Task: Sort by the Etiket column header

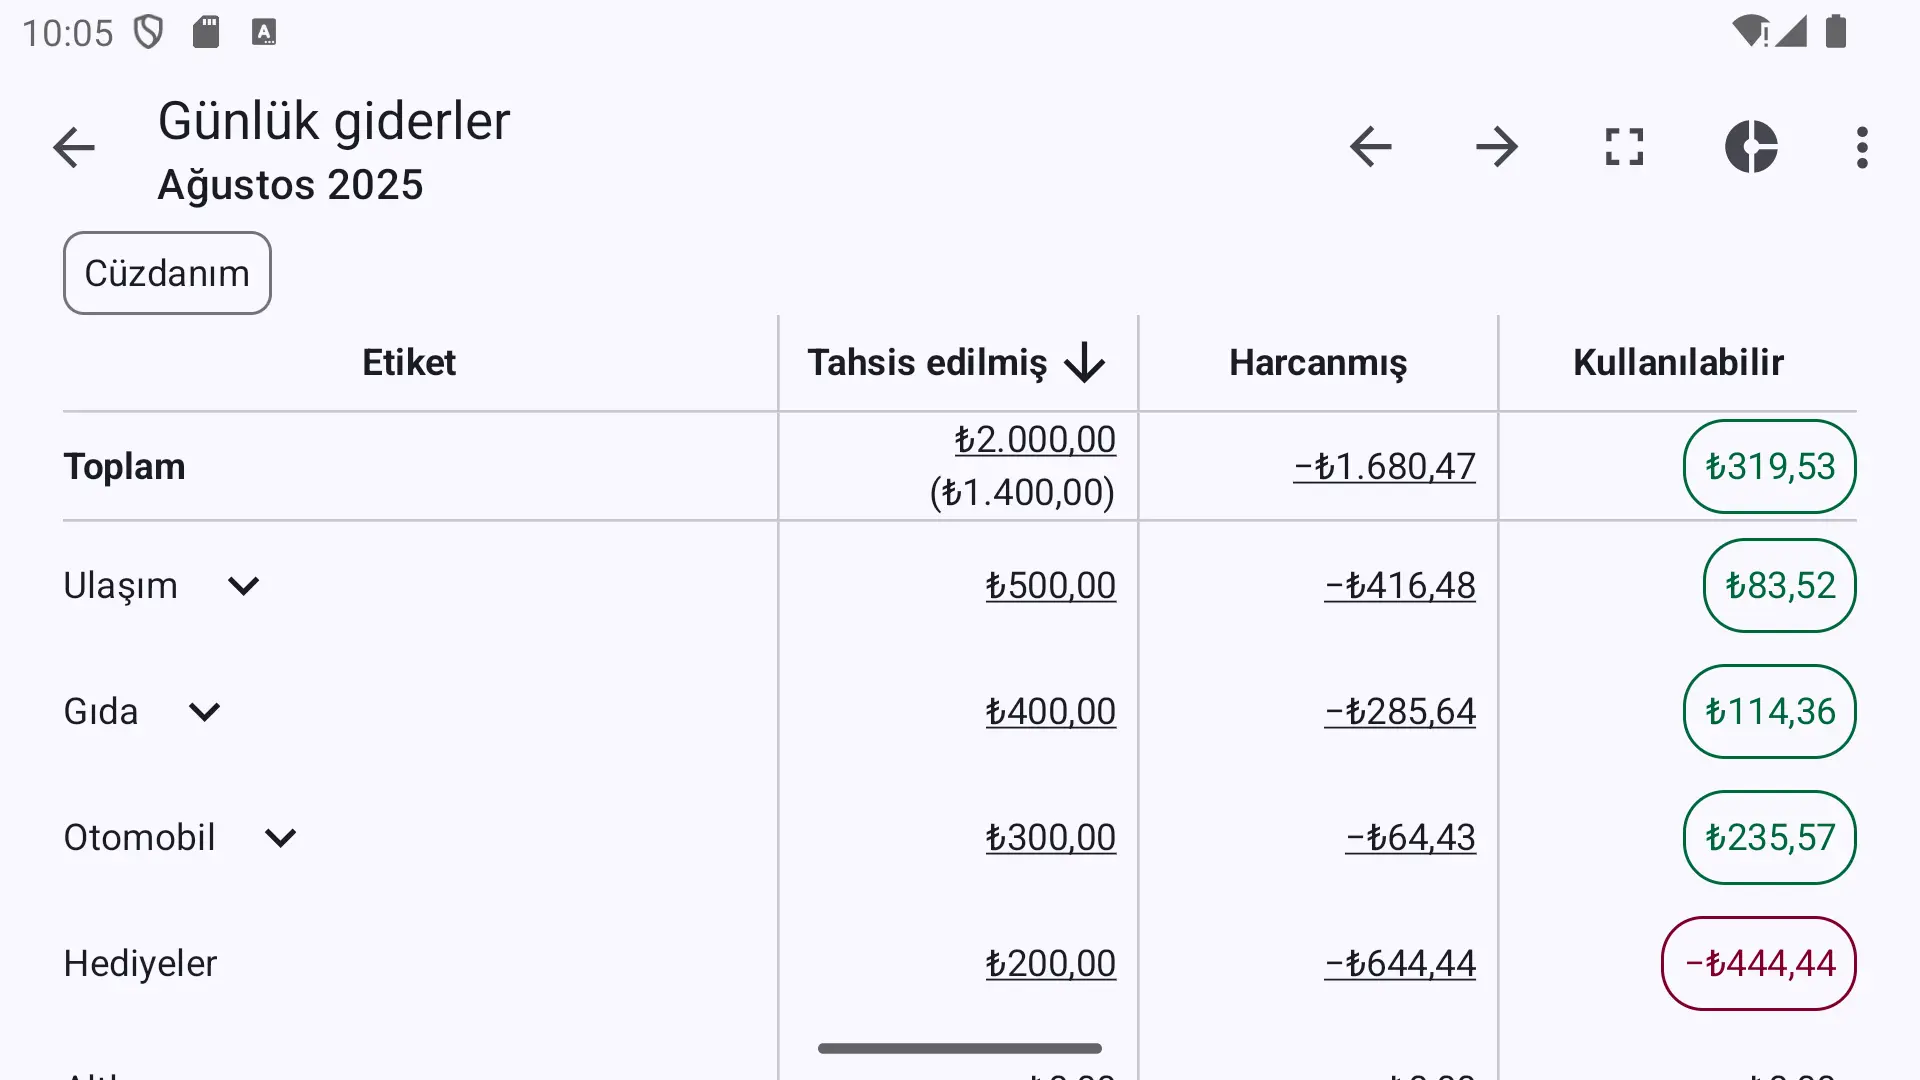Action: (409, 362)
